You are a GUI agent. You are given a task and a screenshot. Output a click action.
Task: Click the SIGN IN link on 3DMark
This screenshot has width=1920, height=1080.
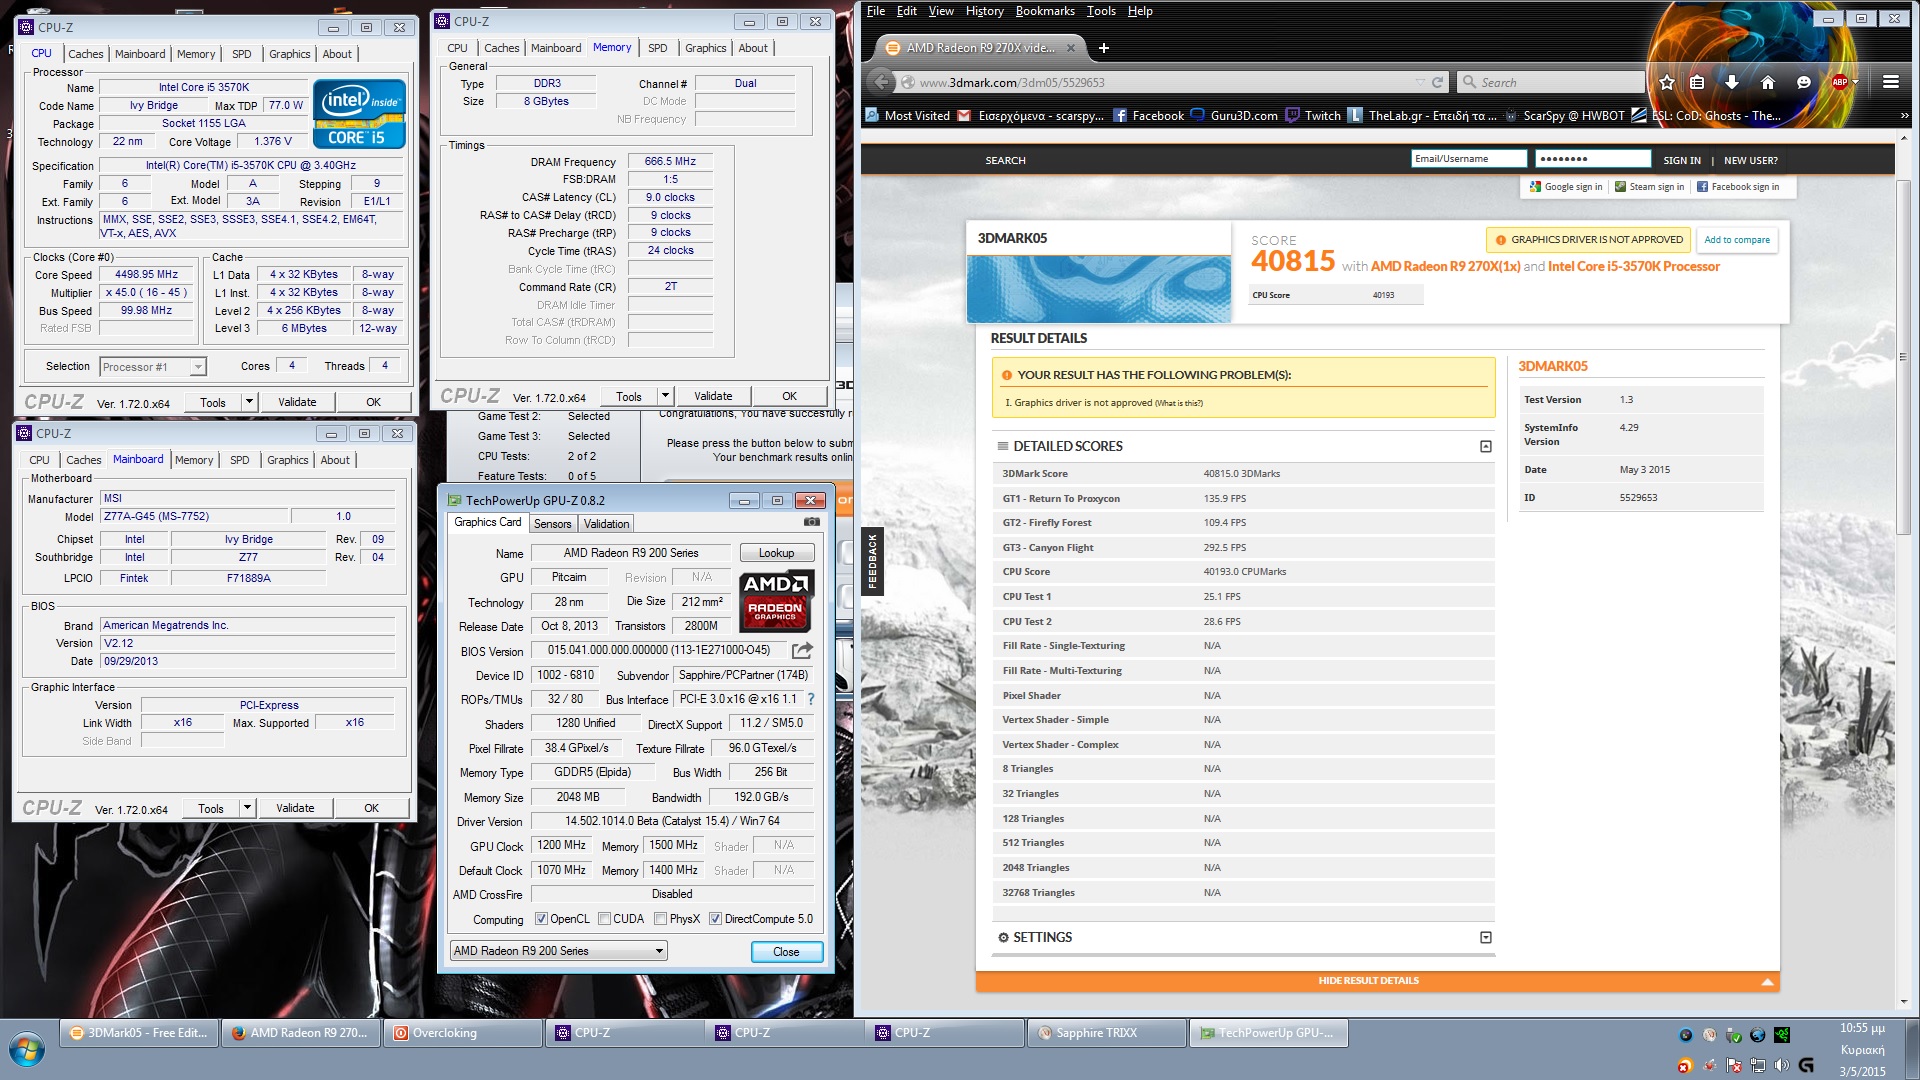click(1681, 160)
